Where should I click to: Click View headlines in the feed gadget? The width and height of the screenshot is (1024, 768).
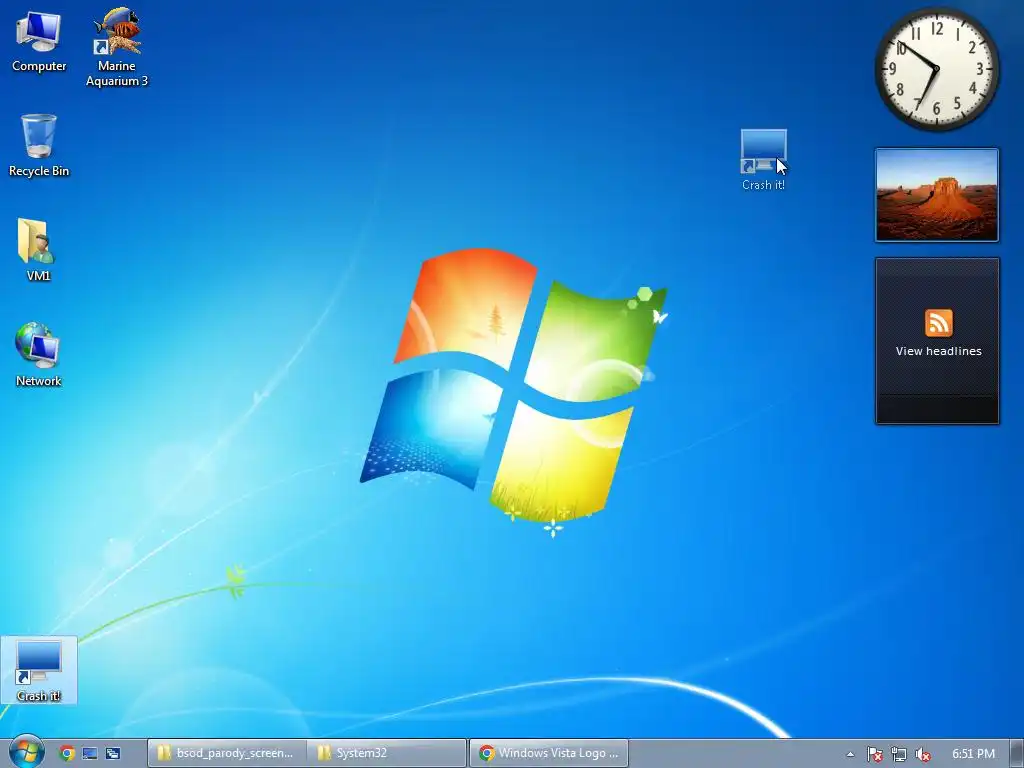[938, 351]
